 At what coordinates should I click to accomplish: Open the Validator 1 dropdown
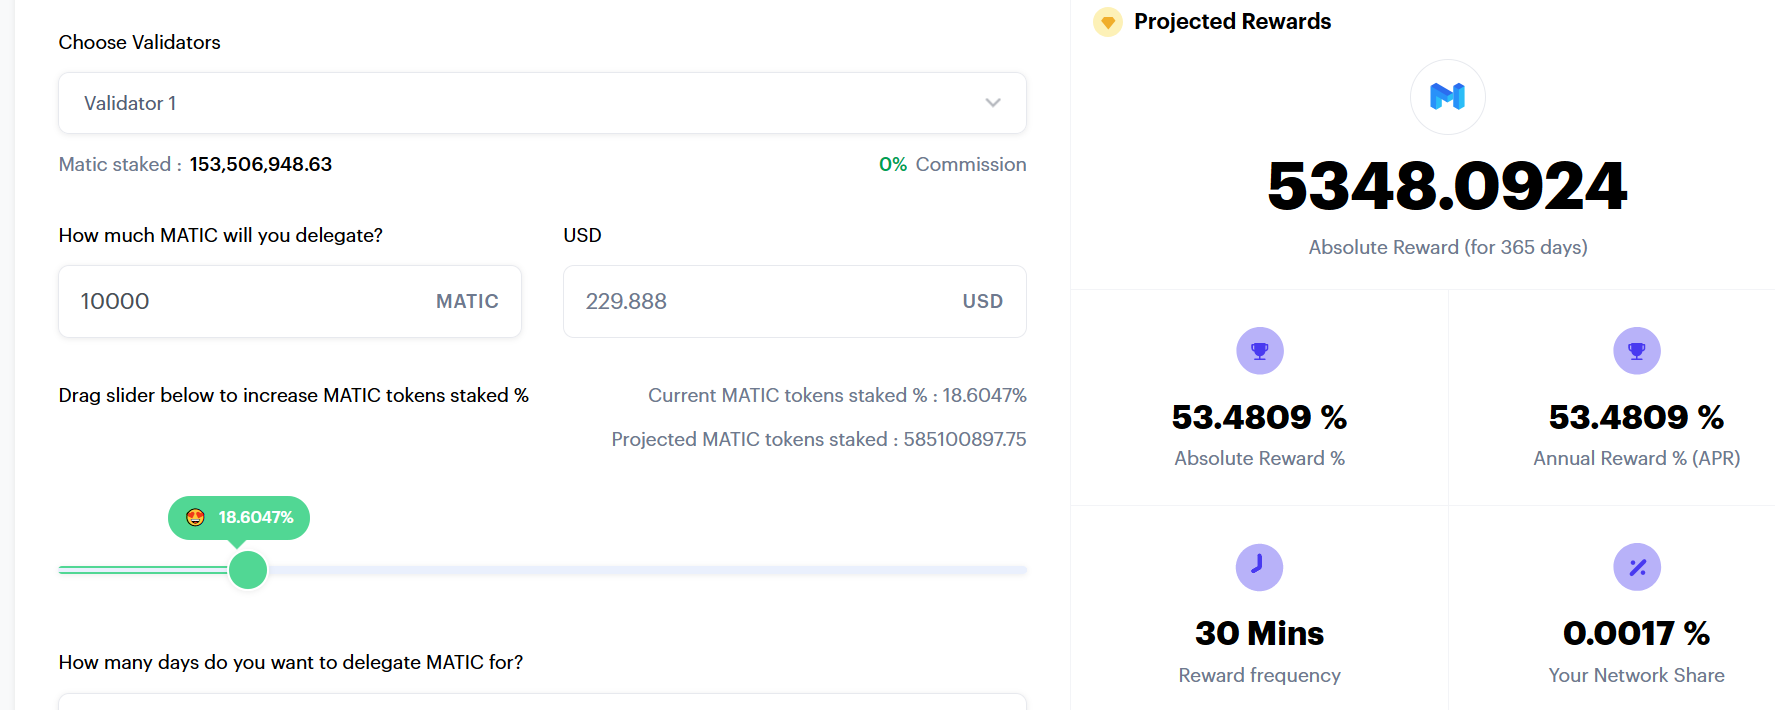pos(542,103)
